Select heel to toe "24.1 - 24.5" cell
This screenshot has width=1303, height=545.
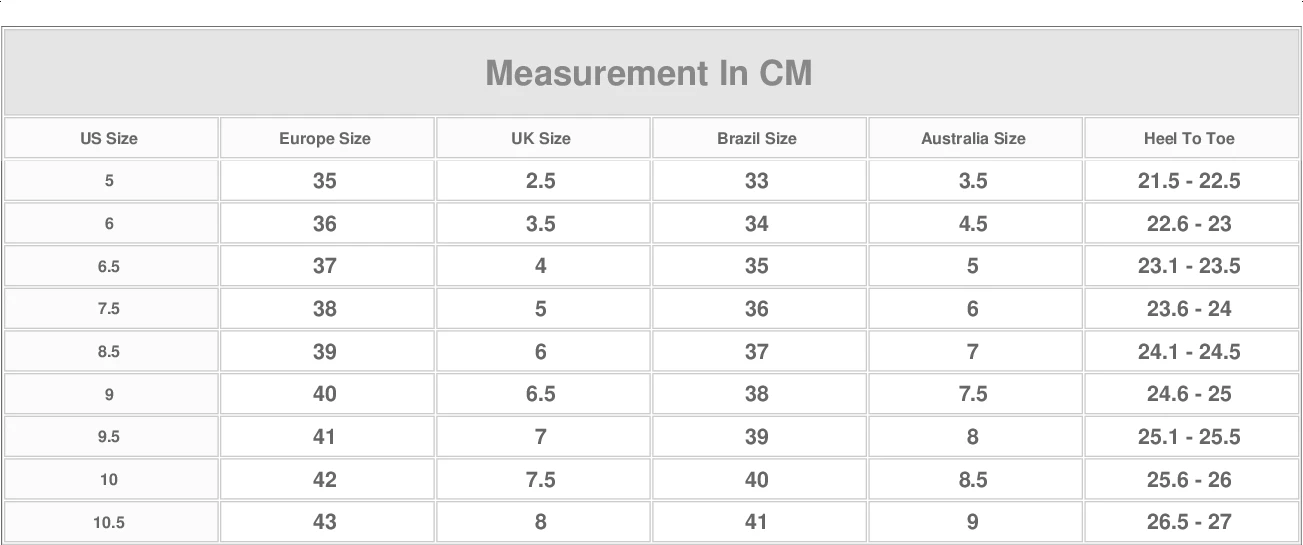coord(1189,352)
